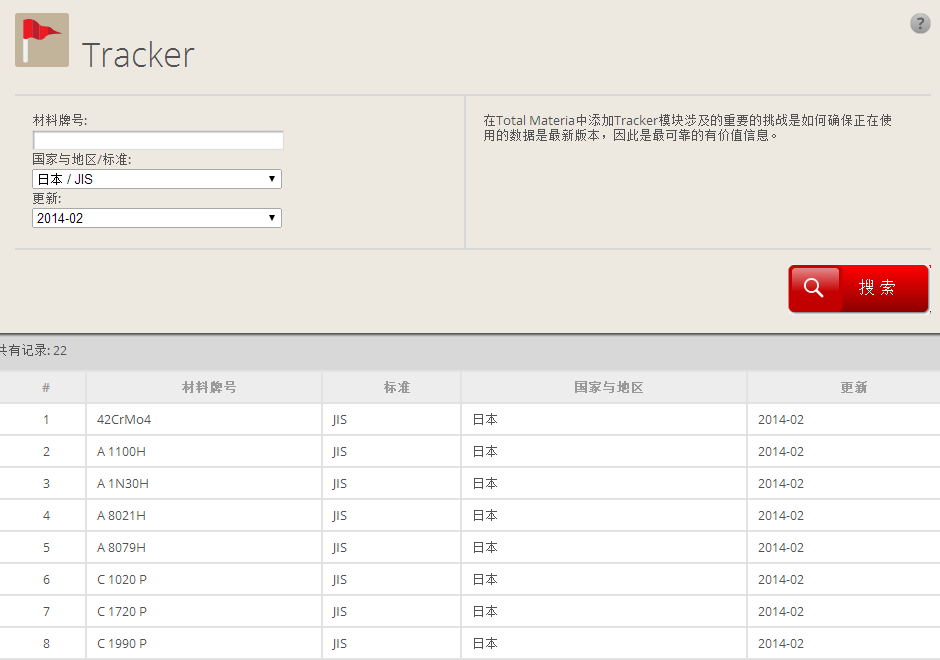Screen dimensions: 940x660
Task: Expand the 更新 dropdown showing 2014-02
Action: pos(157,218)
